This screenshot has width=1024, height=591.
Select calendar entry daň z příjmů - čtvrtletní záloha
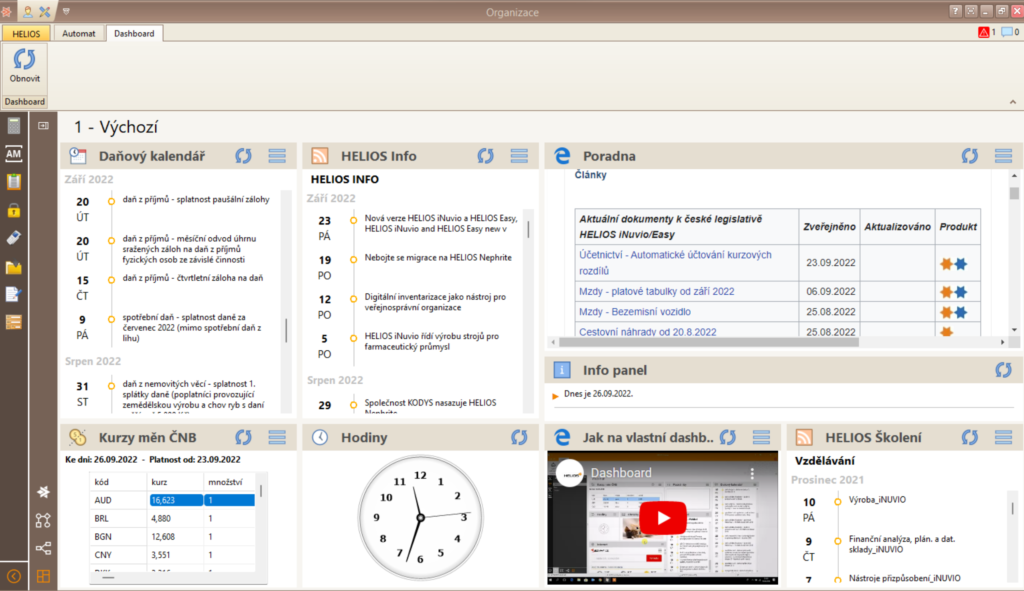[x=193, y=278]
